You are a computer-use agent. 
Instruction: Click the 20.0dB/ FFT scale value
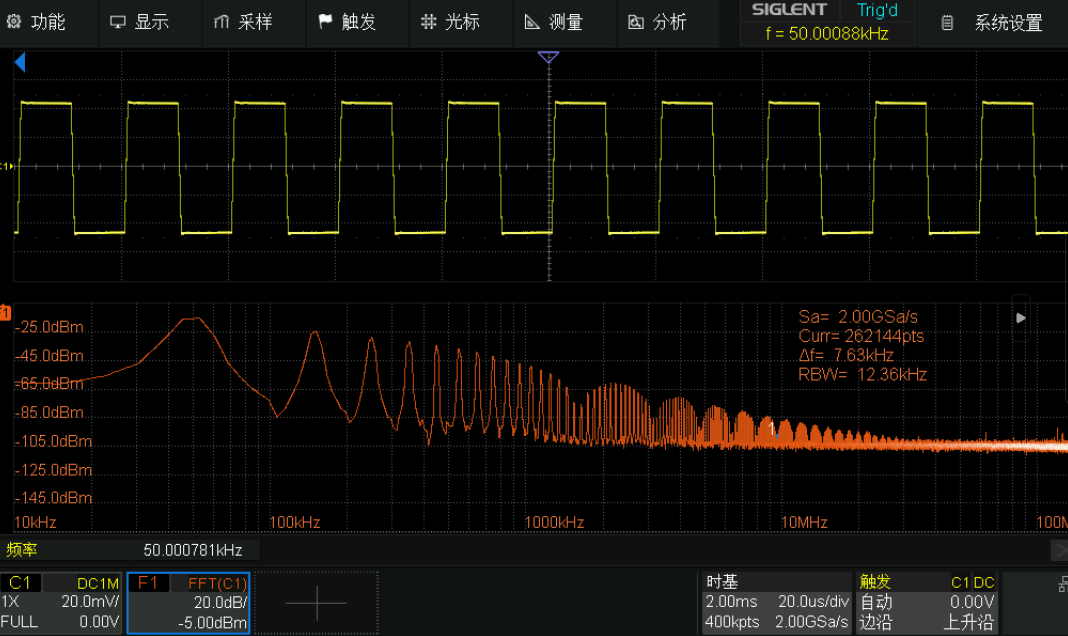click(x=220, y=603)
